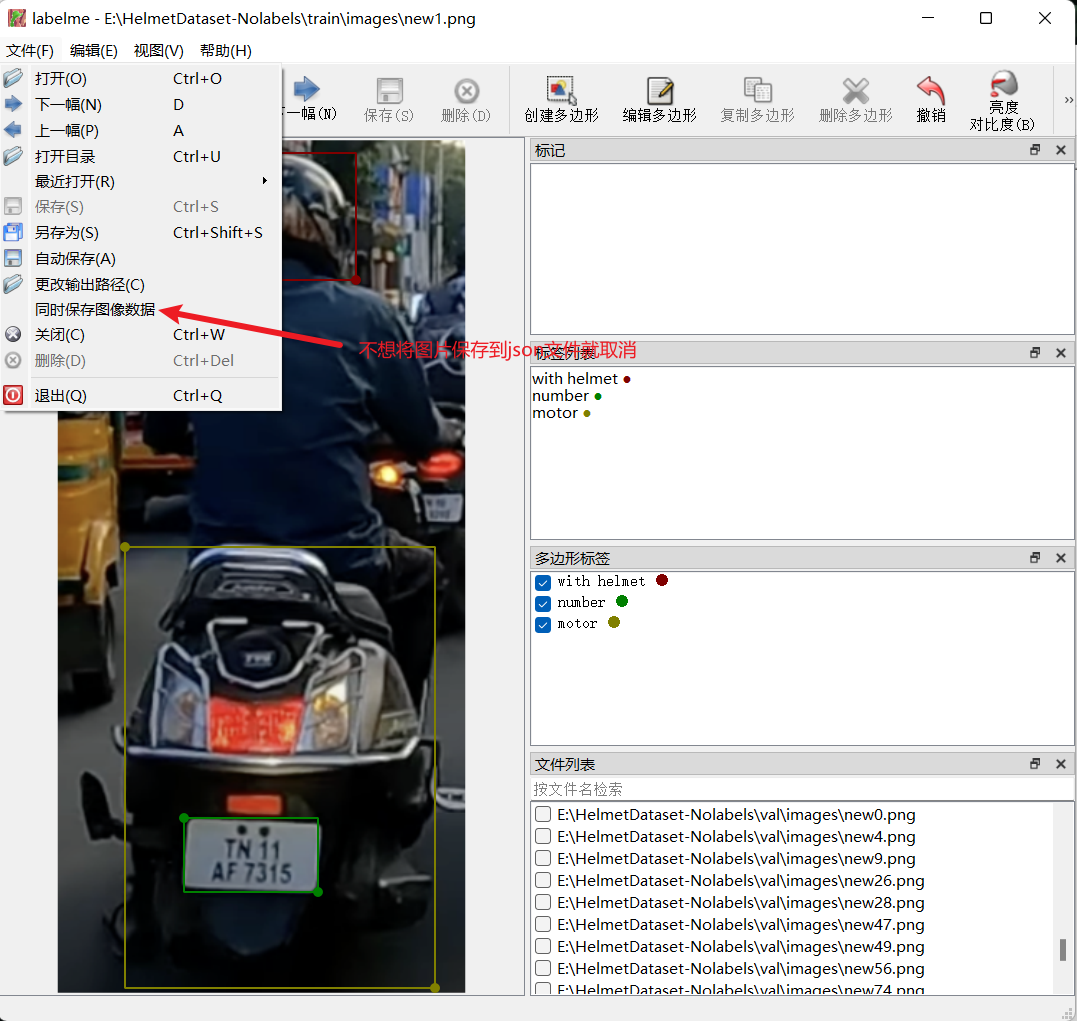Float the 文件列表 panel
This screenshot has width=1077, height=1021.
[x=1035, y=763]
